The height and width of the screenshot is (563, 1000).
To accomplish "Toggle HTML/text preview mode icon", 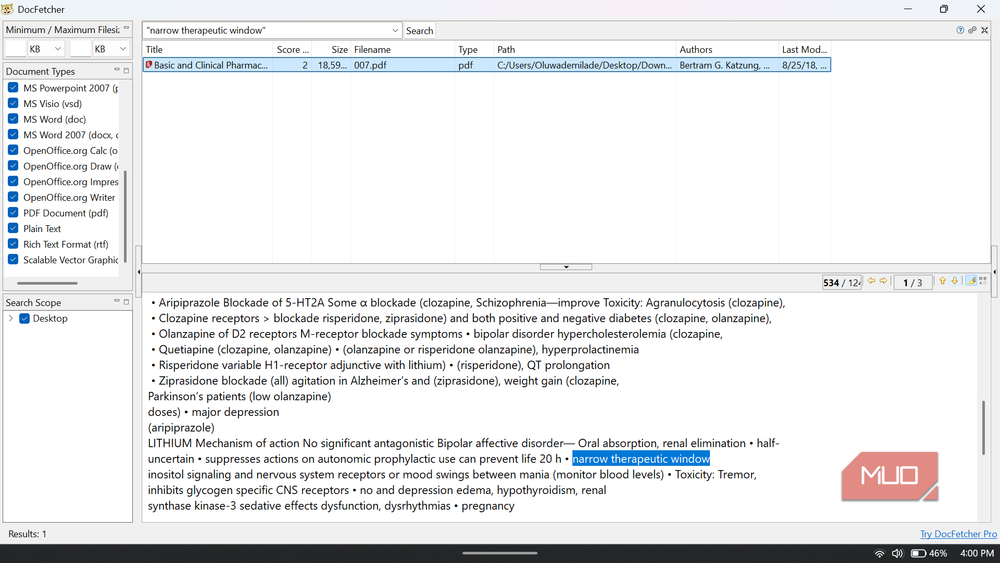I will pos(983,281).
